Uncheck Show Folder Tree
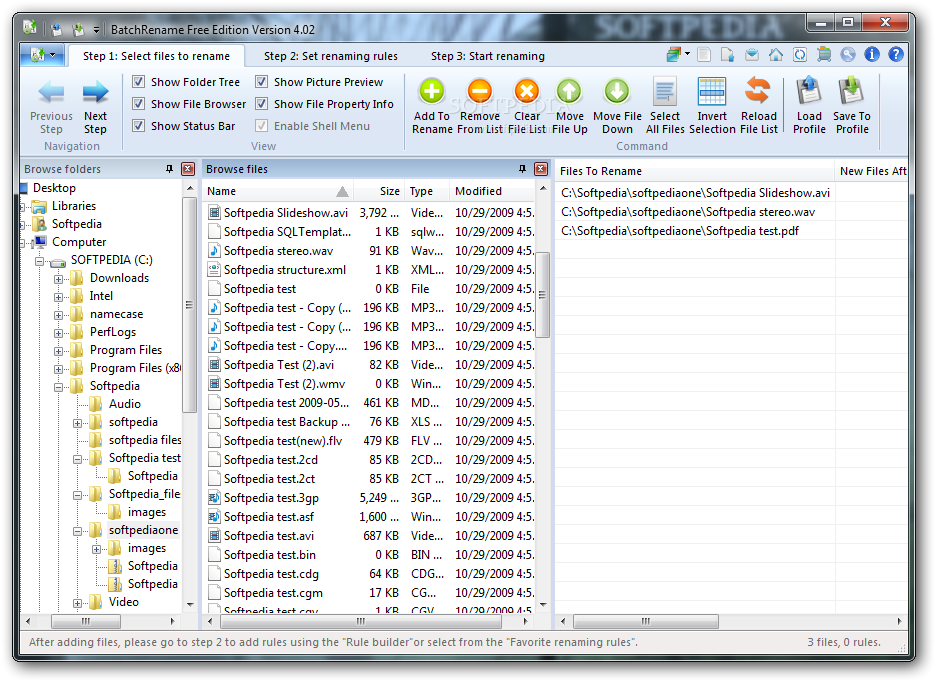 pos(138,82)
